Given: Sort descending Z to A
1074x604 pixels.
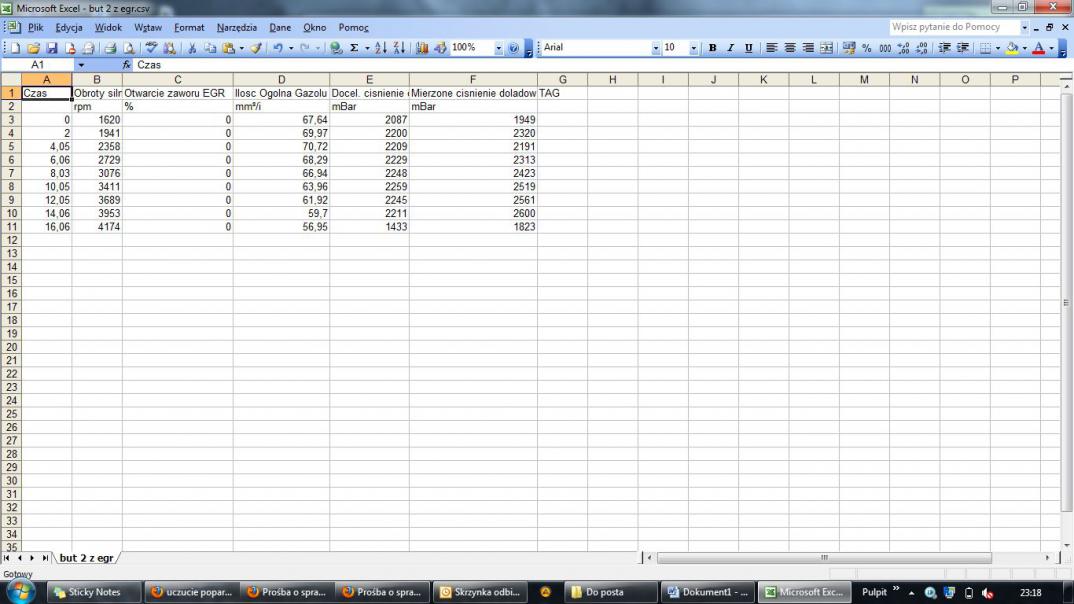Looking at the screenshot, I should coord(399,48).
